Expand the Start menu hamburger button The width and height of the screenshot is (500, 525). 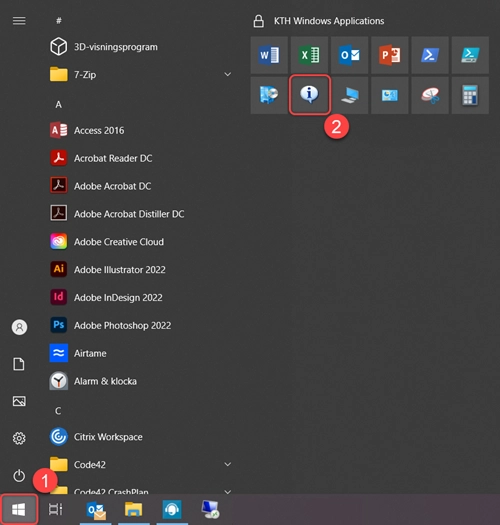tap(19, 21)
